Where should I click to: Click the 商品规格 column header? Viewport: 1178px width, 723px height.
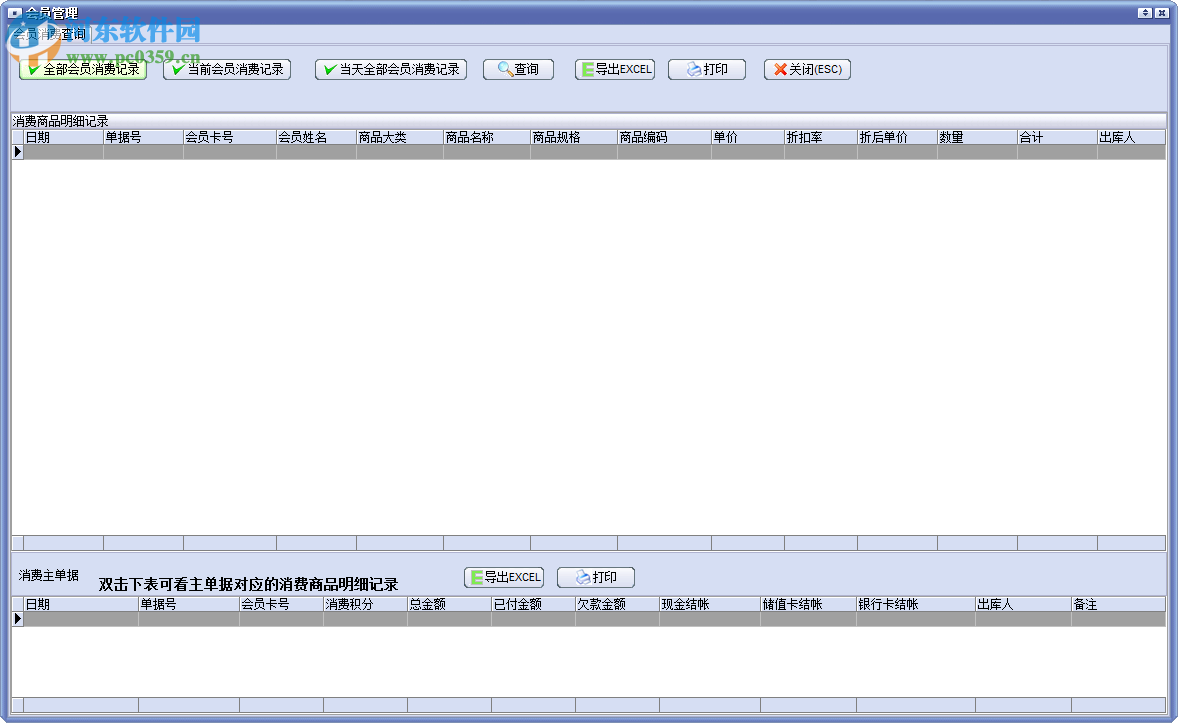pyautogui.click(x=574, y=137)
